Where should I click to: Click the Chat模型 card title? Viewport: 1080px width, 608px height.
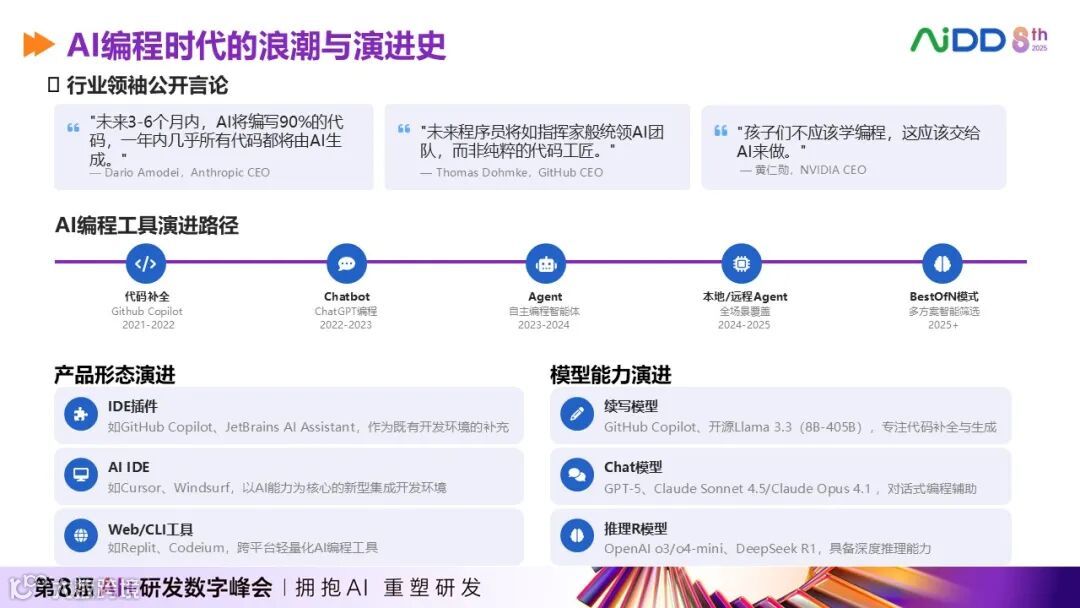point(632,467)
